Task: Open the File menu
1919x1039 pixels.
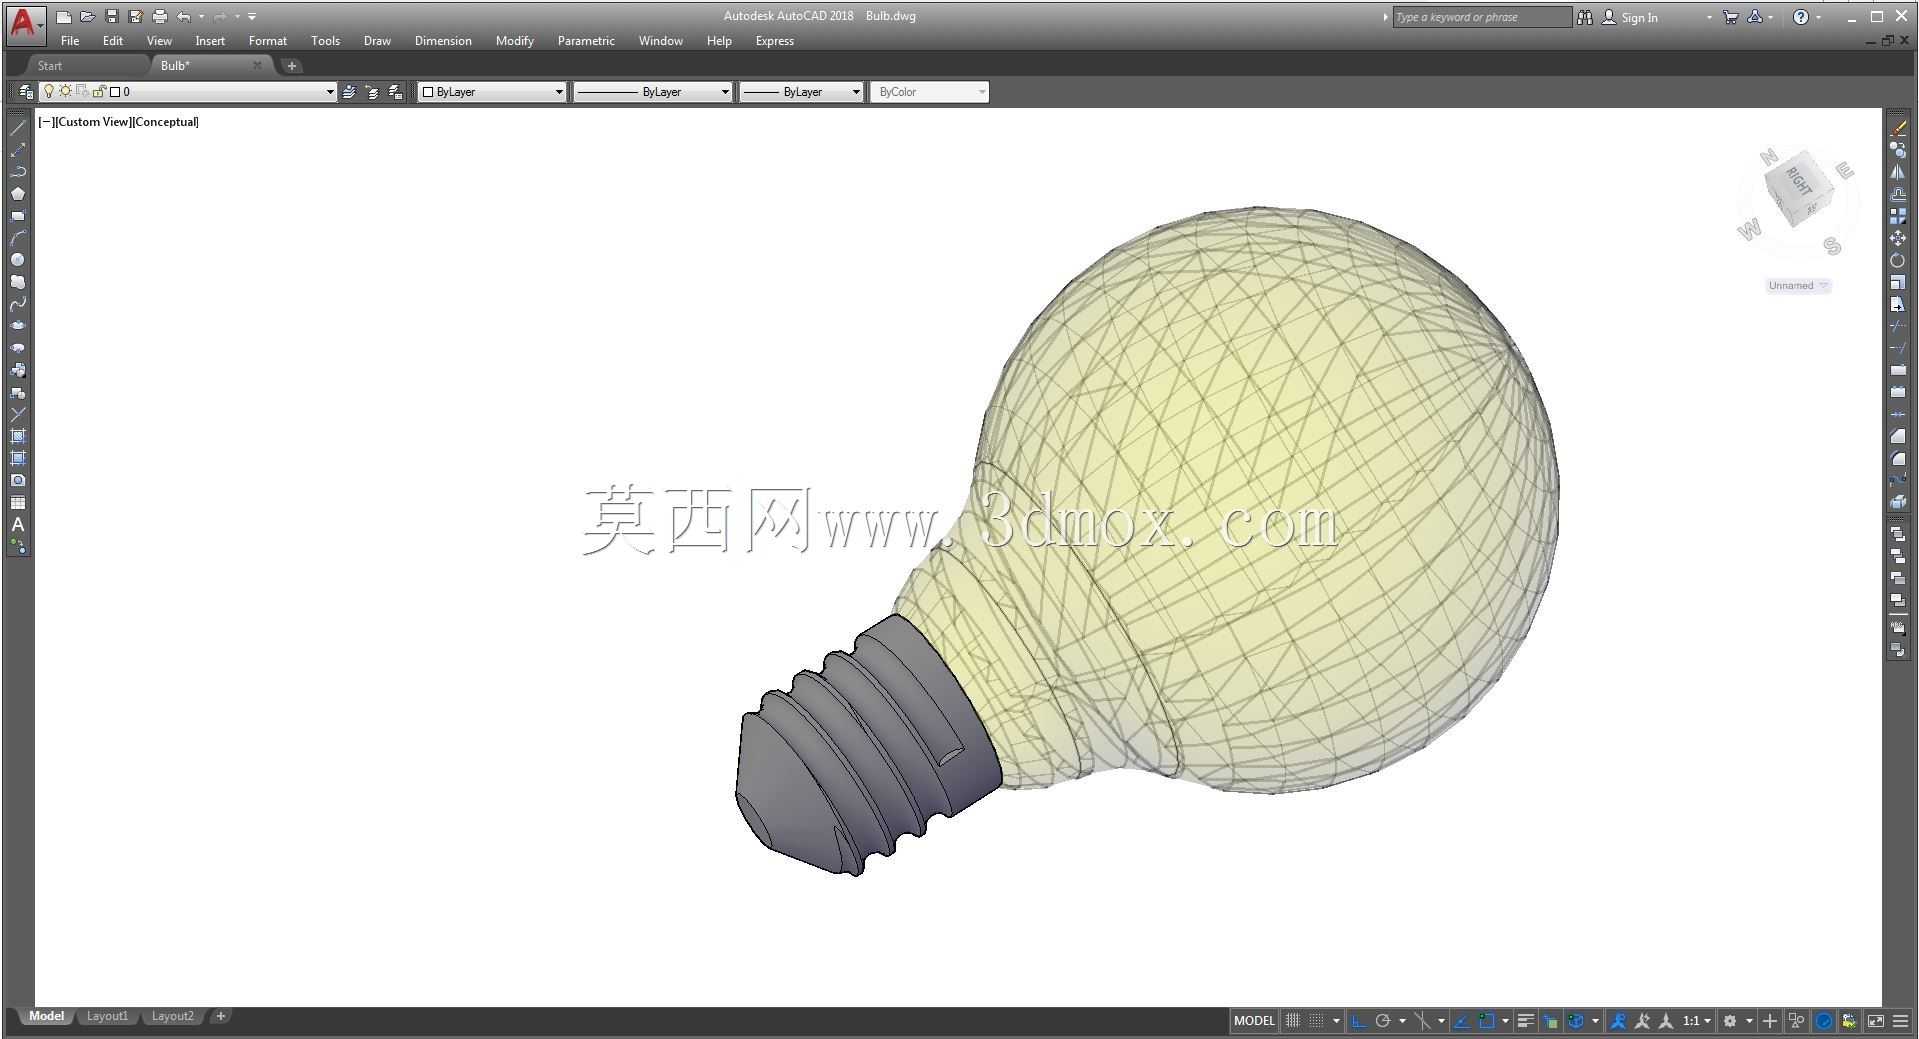Action: (70, 41)
